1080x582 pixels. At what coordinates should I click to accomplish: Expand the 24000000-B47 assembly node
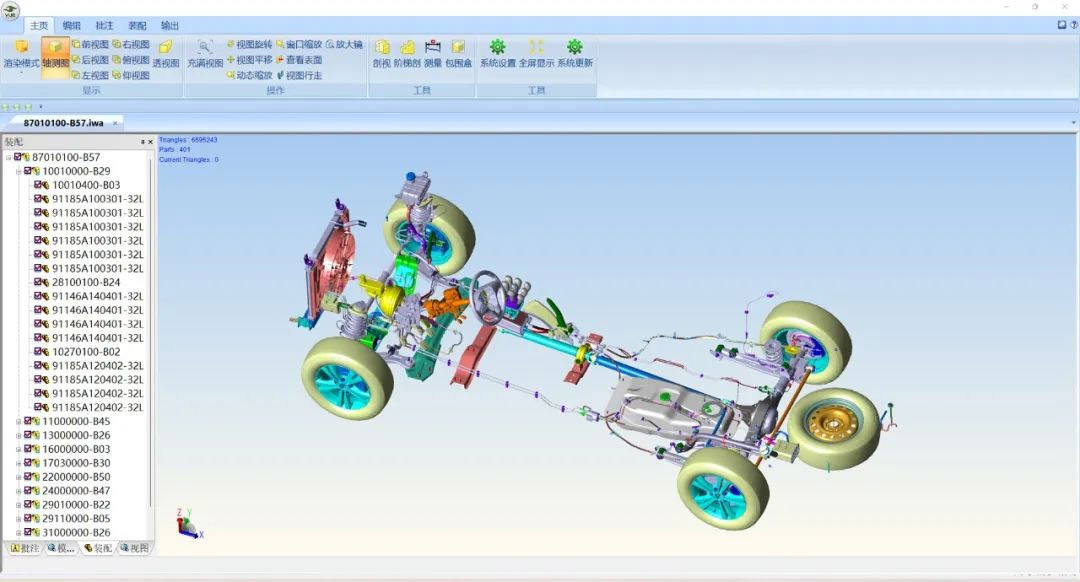click(18, 491)
